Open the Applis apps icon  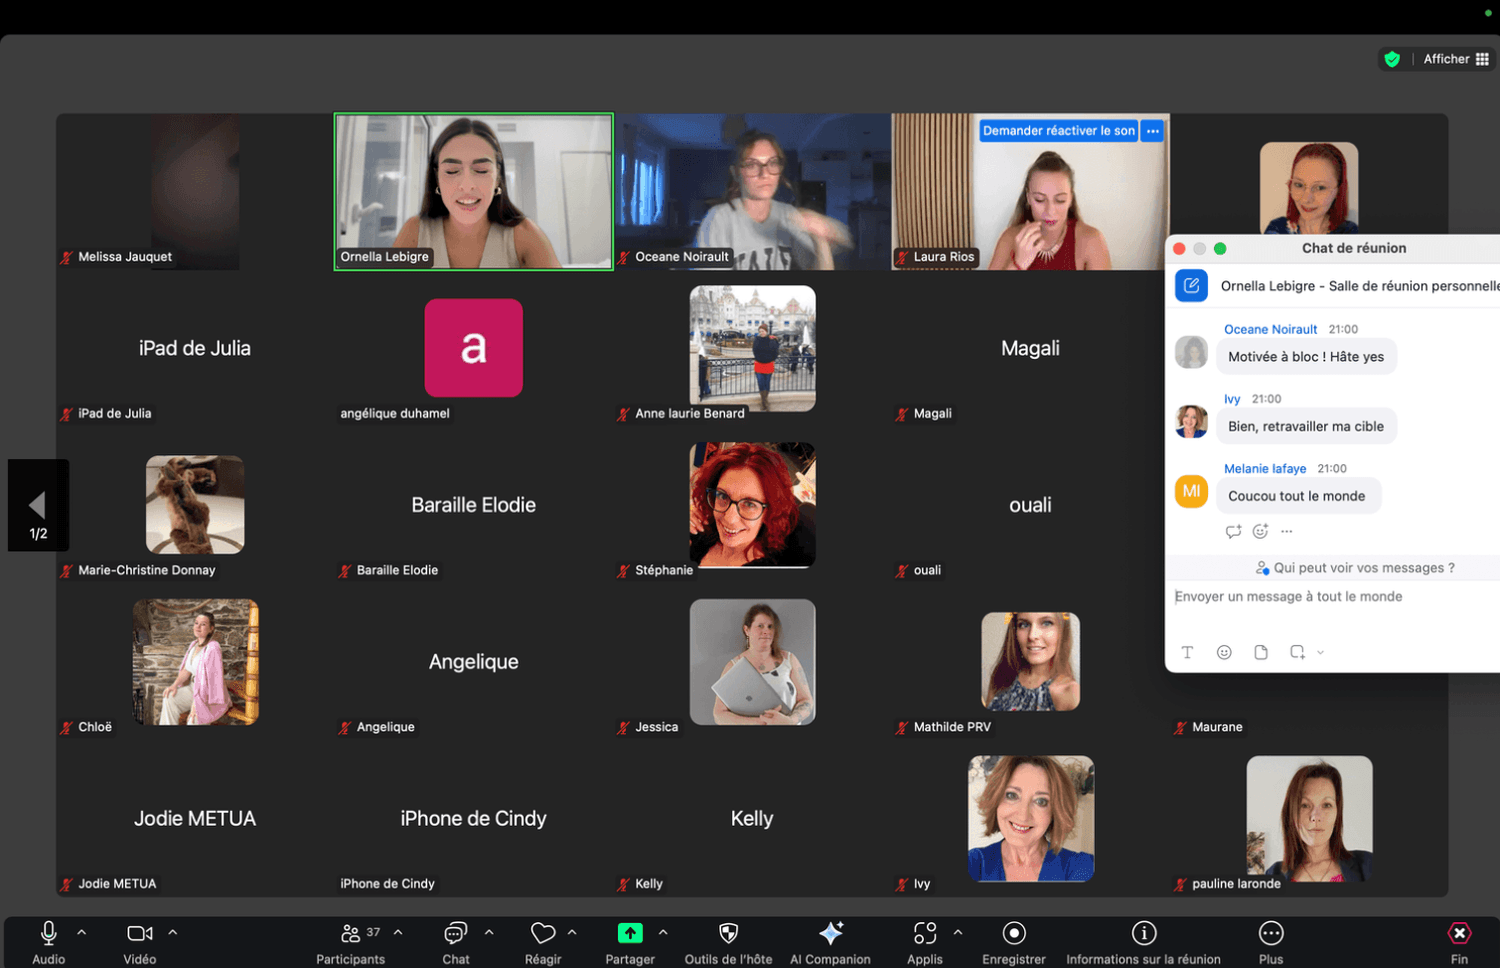(925, 934)
